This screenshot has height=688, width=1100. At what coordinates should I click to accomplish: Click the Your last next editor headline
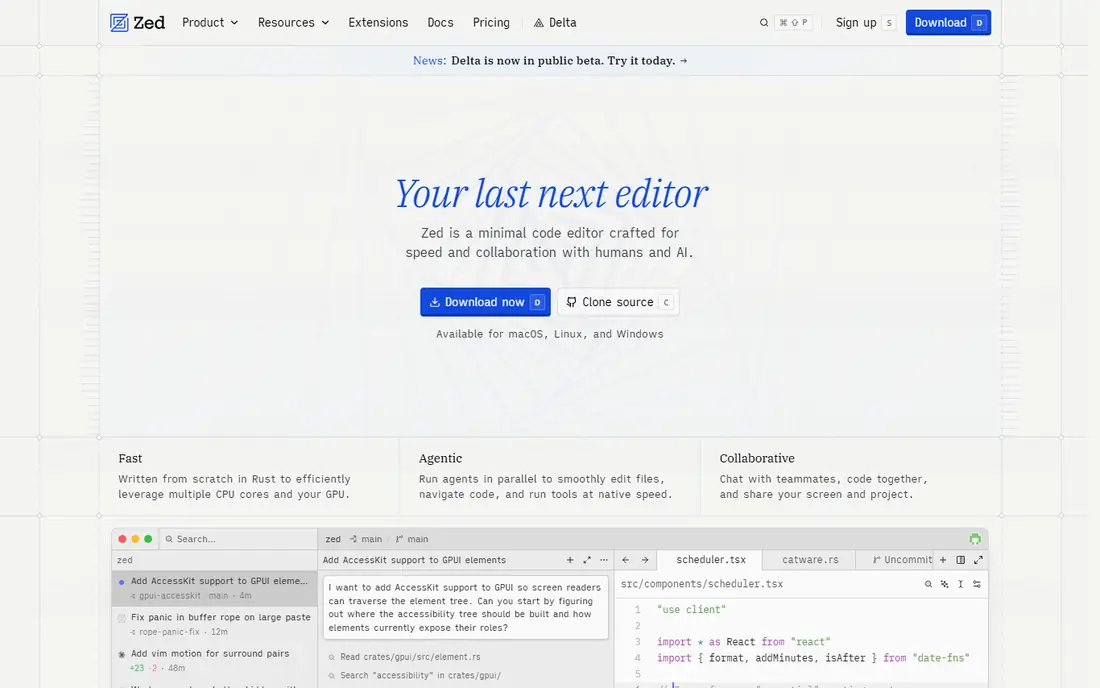point(551,194)
